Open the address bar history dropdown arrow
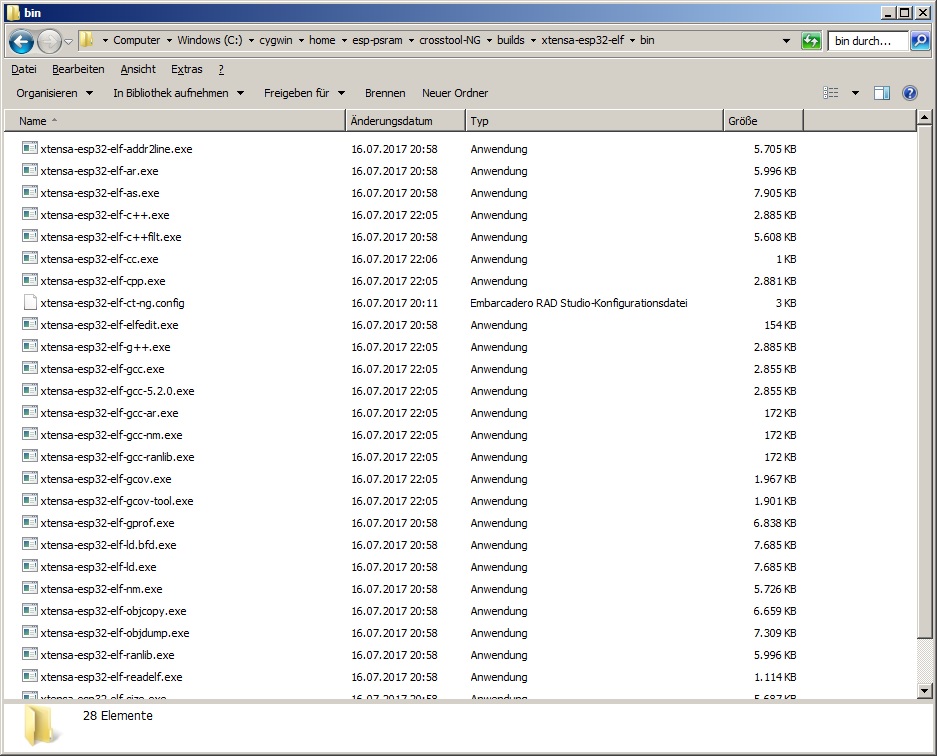 pyautogui.click(x=786, y=41)
